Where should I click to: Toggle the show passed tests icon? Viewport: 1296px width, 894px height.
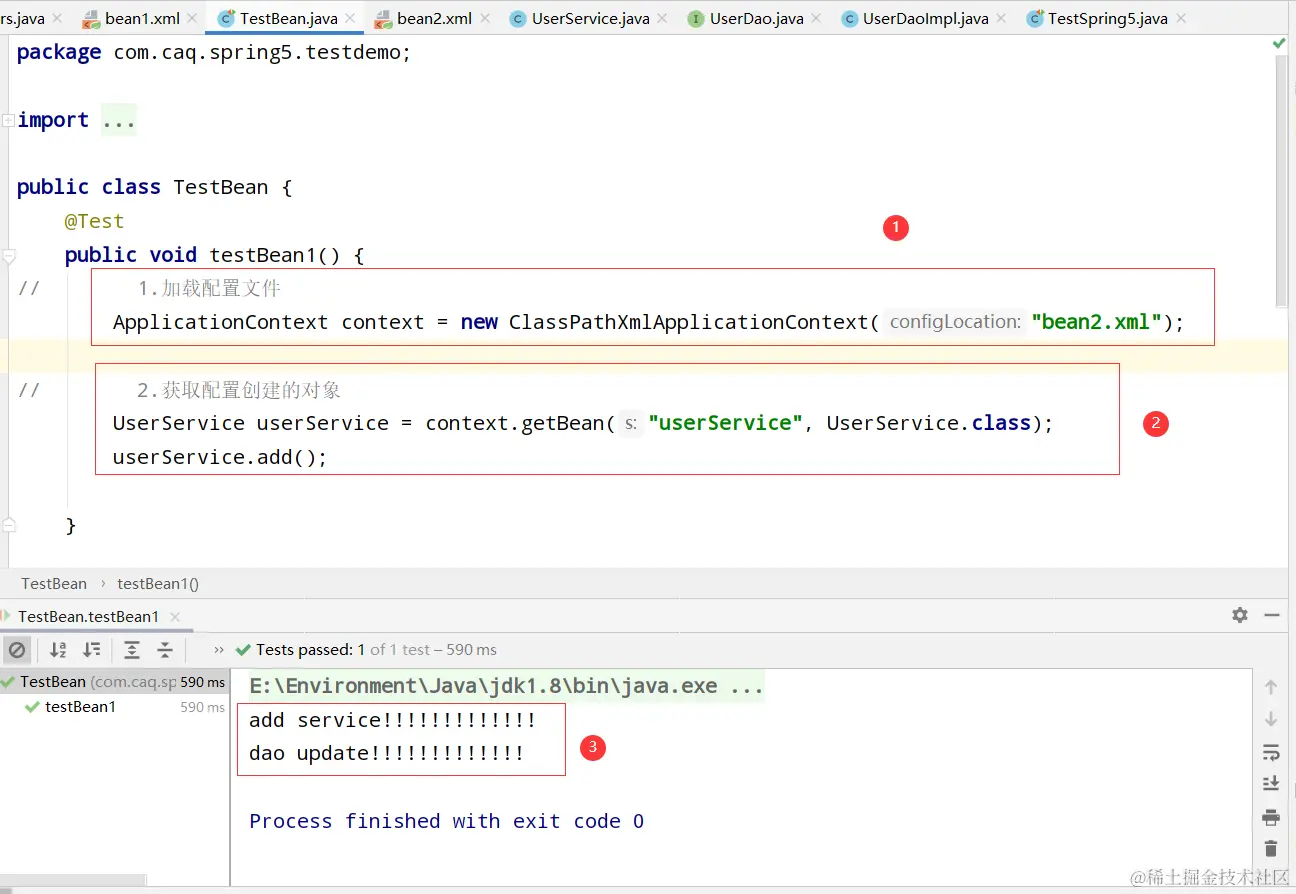pyautogui.click(x=17, y=650)
